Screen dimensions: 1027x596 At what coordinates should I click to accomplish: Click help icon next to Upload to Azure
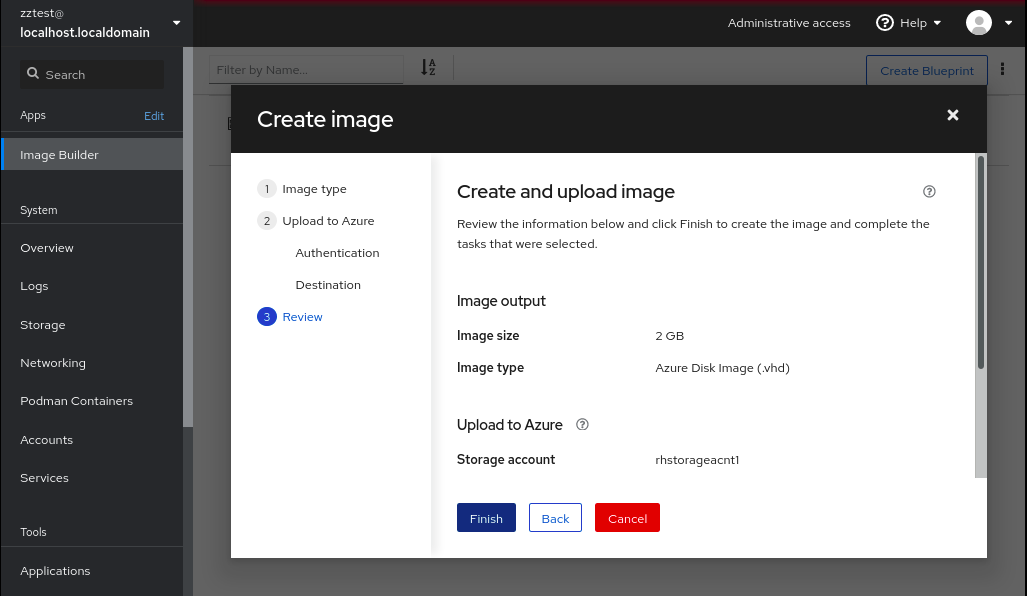click(x=583, y=425)
